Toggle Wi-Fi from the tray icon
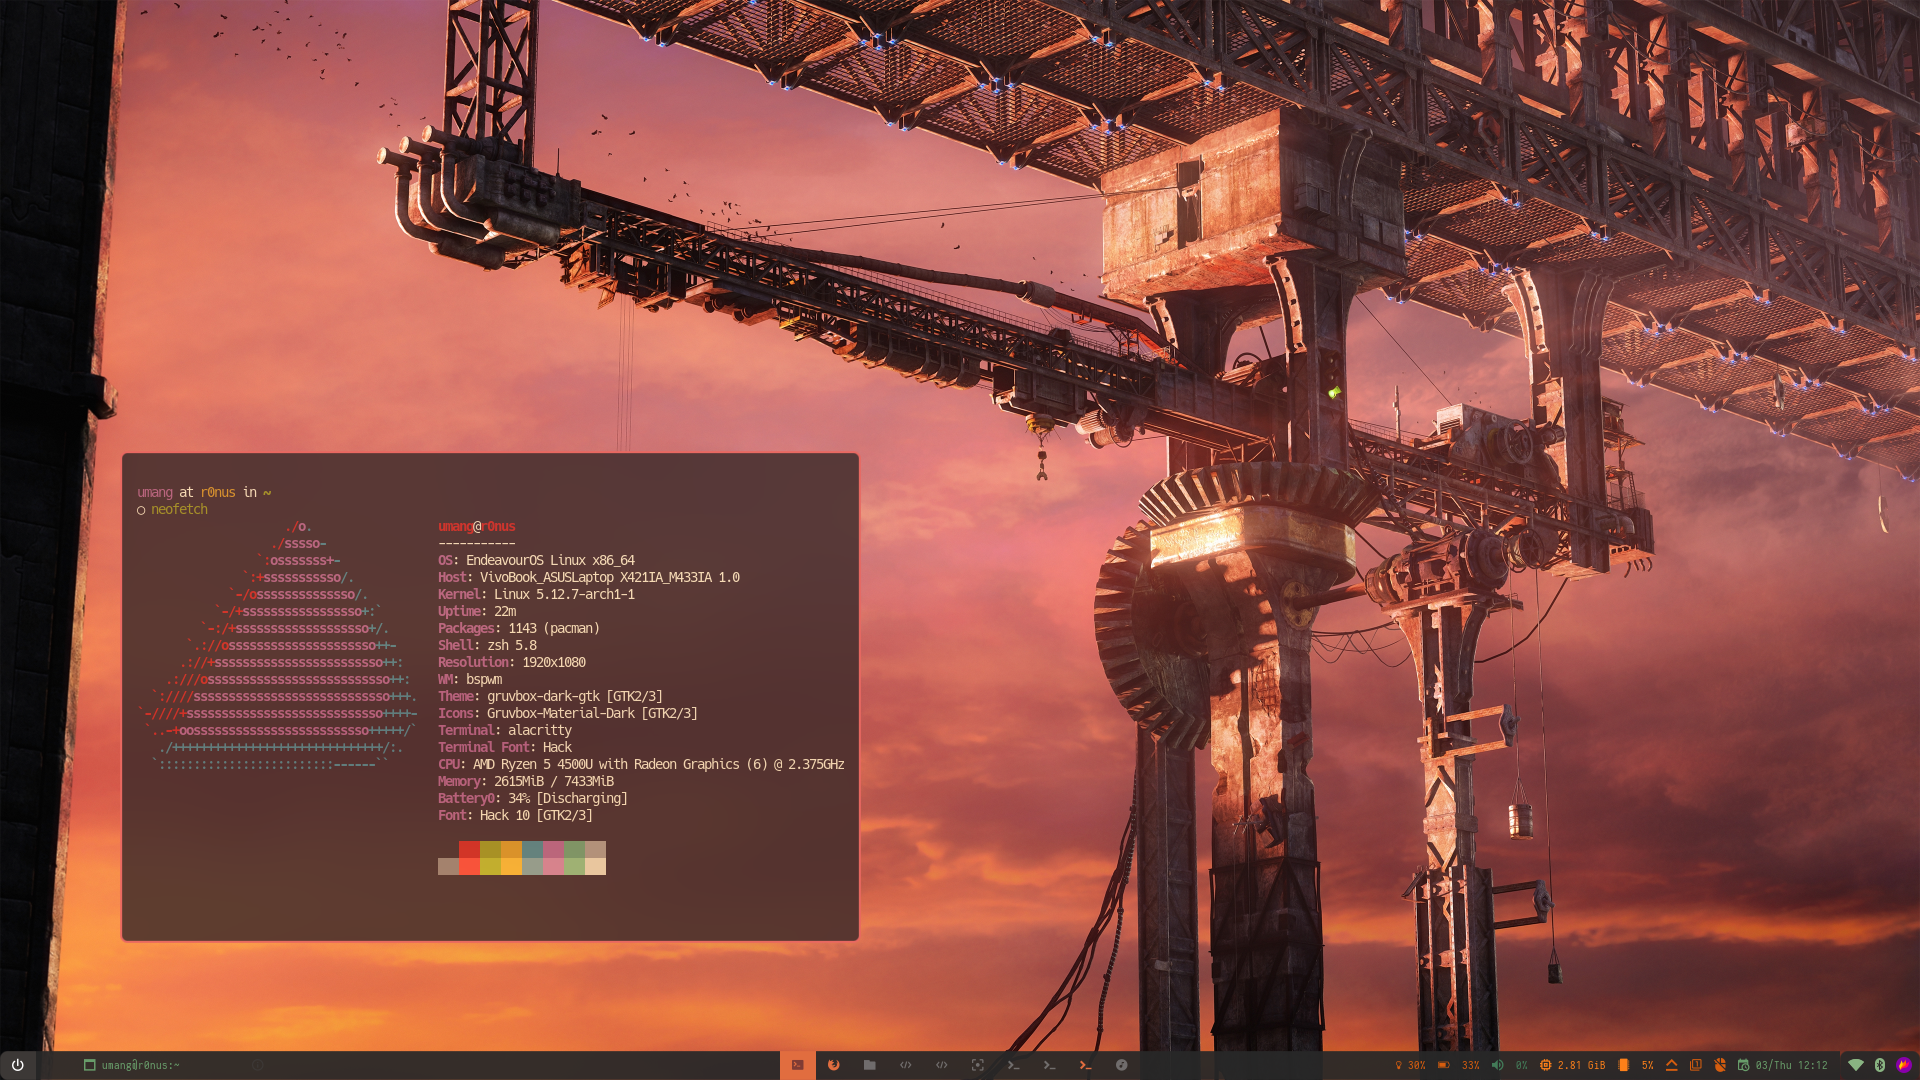 (1855, 1065)
